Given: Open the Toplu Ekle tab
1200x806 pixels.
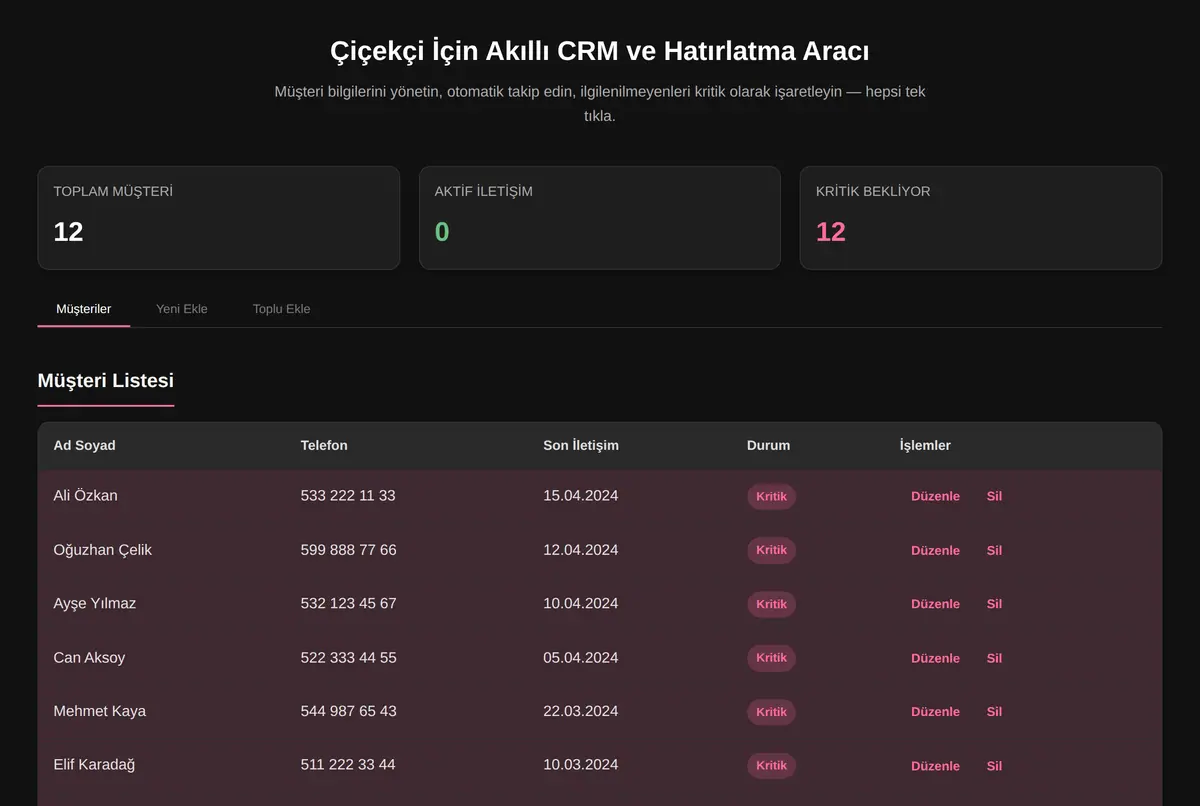Looking at the screenshot, I should [281, 309].
